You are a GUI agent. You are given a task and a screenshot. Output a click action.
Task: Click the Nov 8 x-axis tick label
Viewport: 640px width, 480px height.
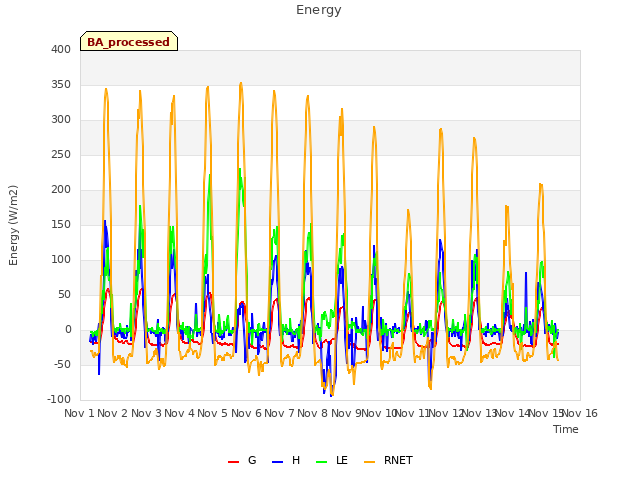[x=313, y=413]
